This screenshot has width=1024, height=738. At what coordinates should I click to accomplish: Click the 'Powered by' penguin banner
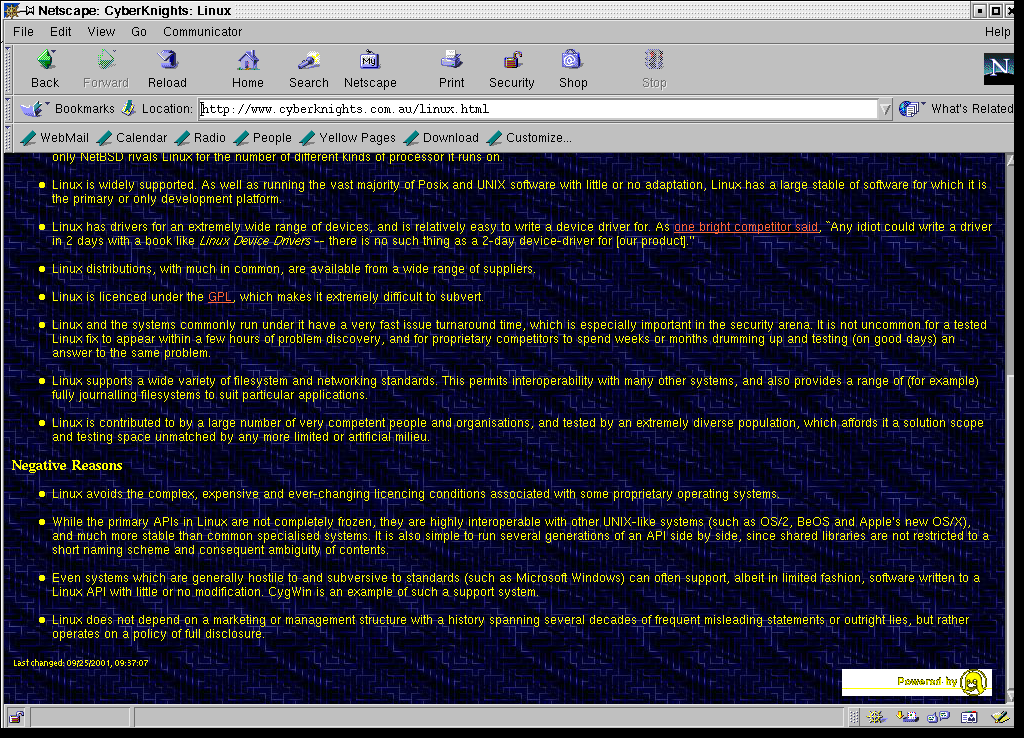click(917, 682)
